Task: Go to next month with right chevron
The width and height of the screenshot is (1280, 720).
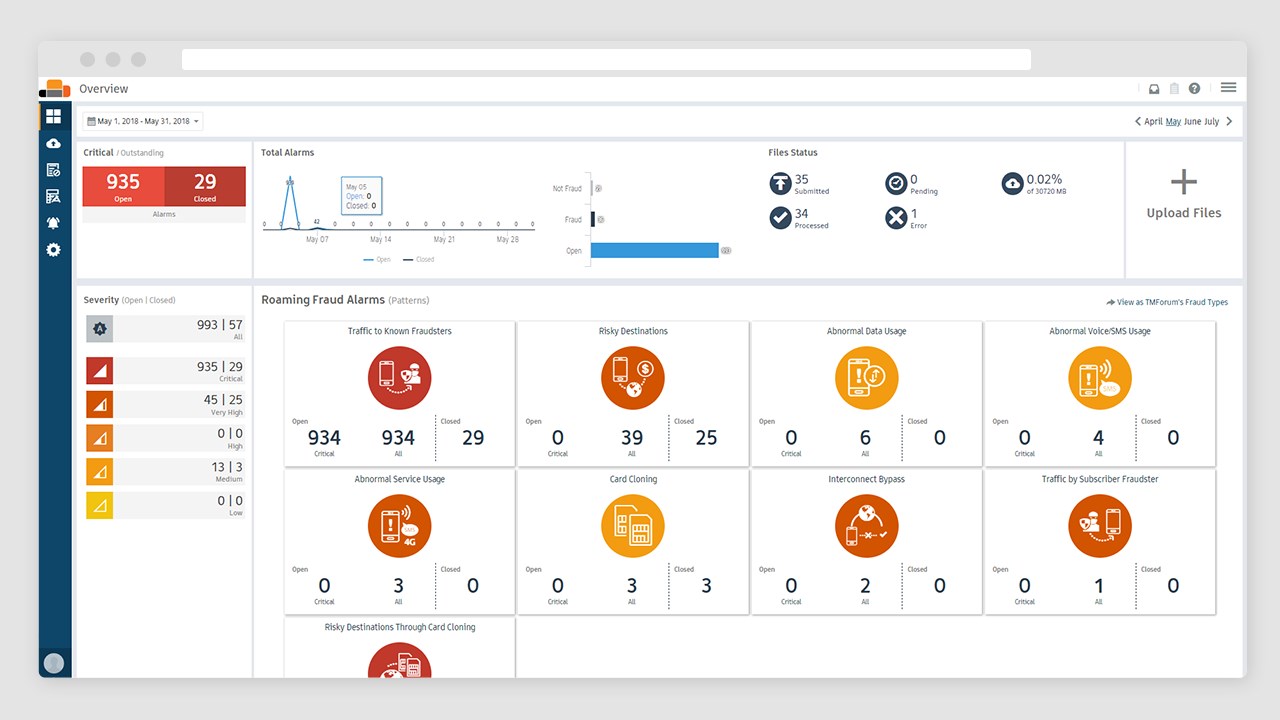Action: 1229,122
